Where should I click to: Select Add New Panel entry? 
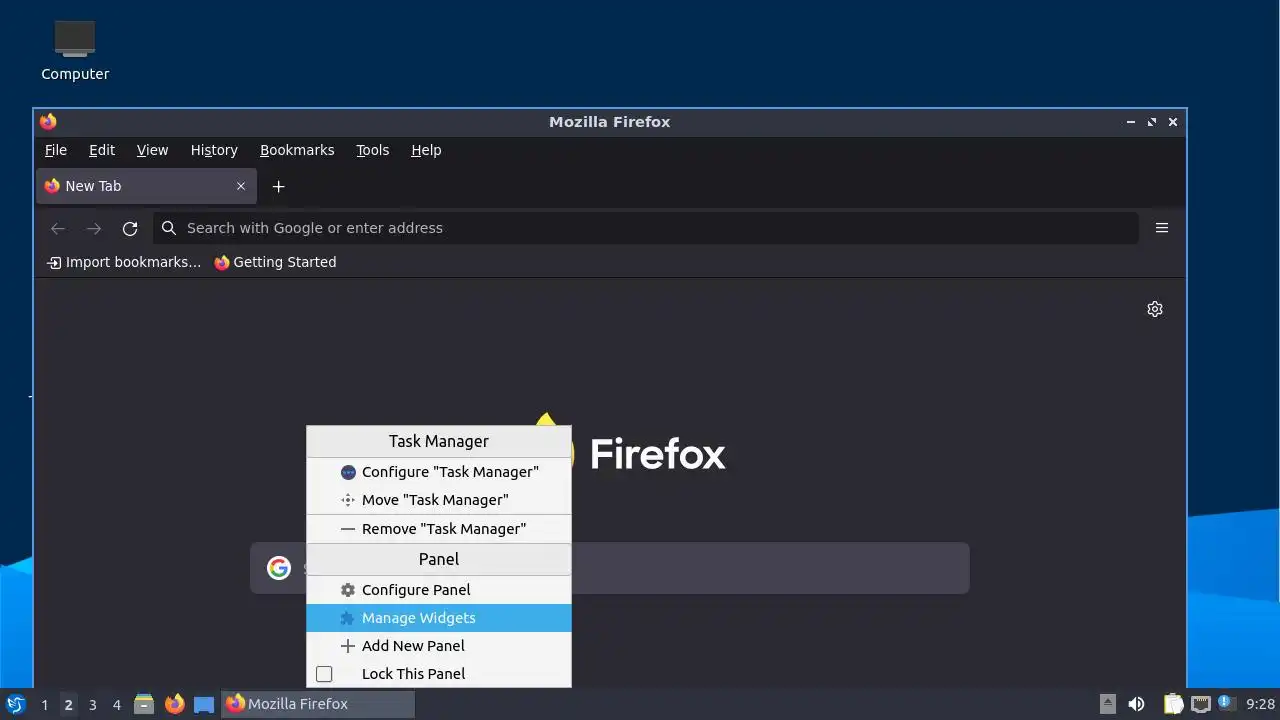439,646
